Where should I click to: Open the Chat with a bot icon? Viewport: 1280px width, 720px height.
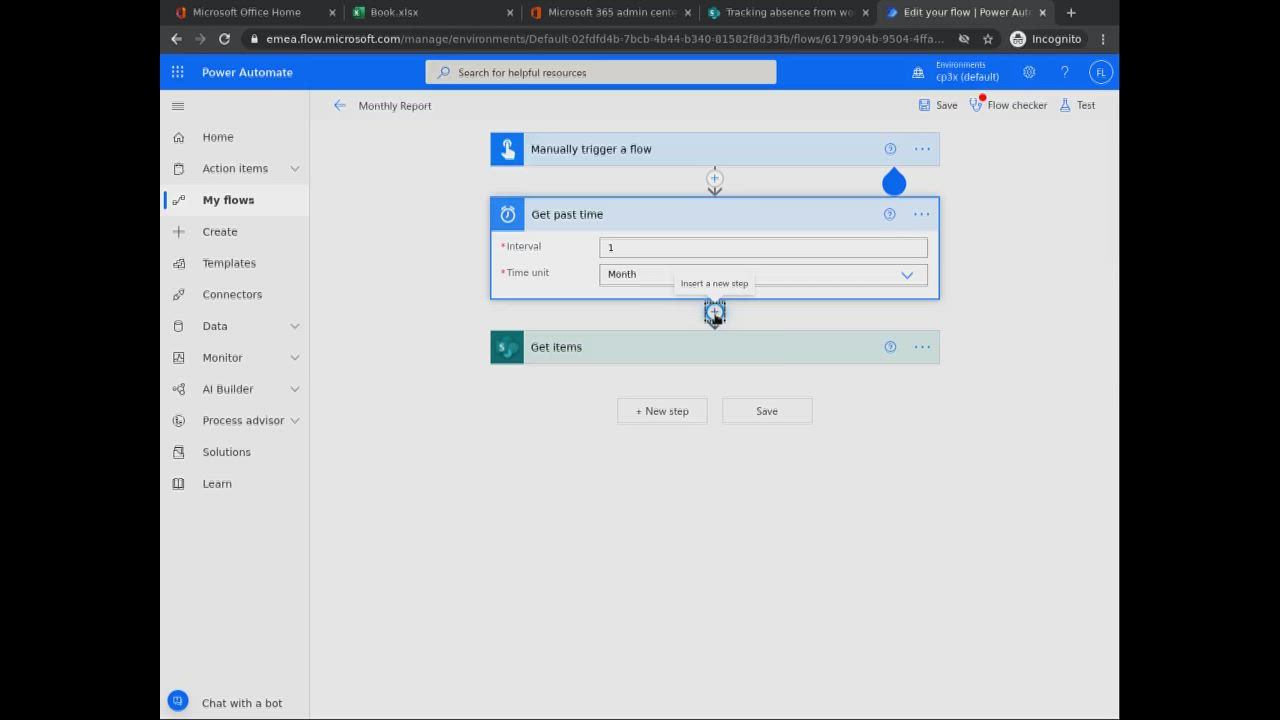point(178,702)
